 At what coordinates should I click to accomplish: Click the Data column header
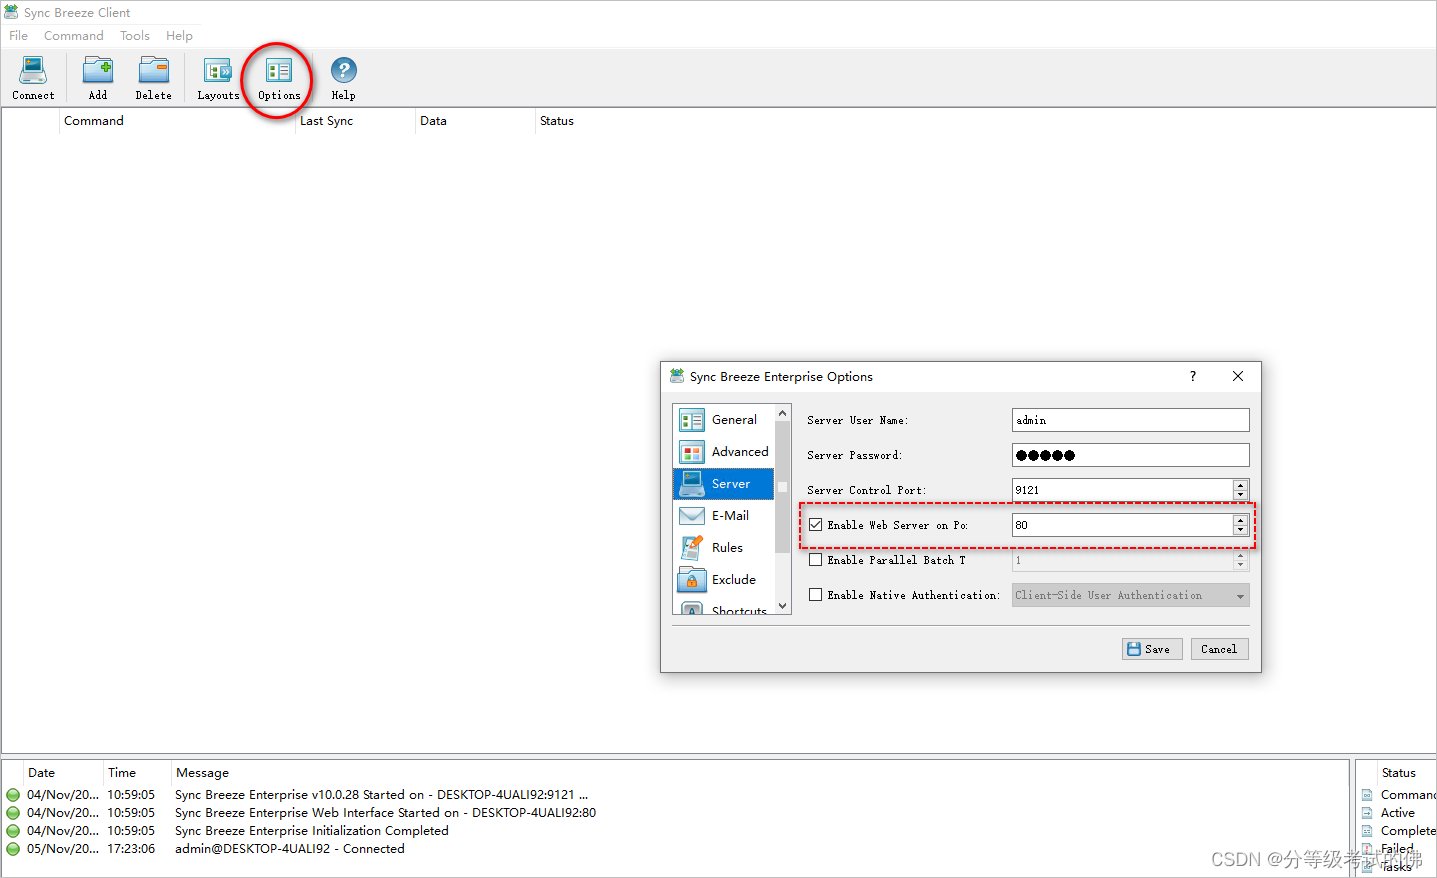click(475, 121)
